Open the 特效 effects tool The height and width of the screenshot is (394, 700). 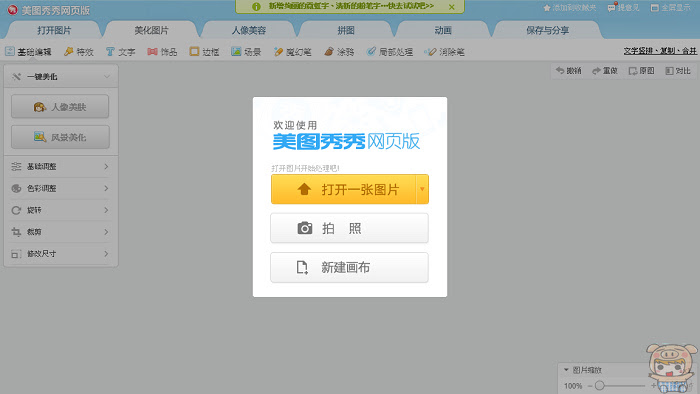coord(79,52)
